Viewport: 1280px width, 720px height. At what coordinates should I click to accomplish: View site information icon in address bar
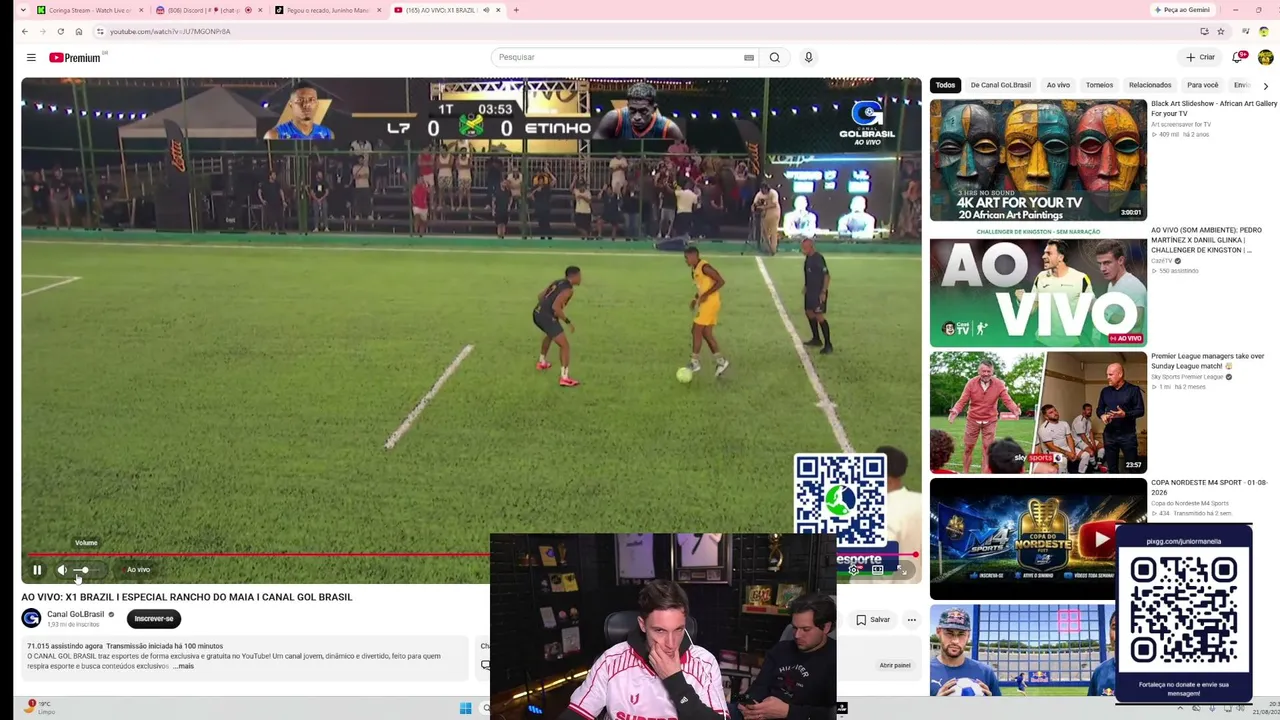coord(100,32)
